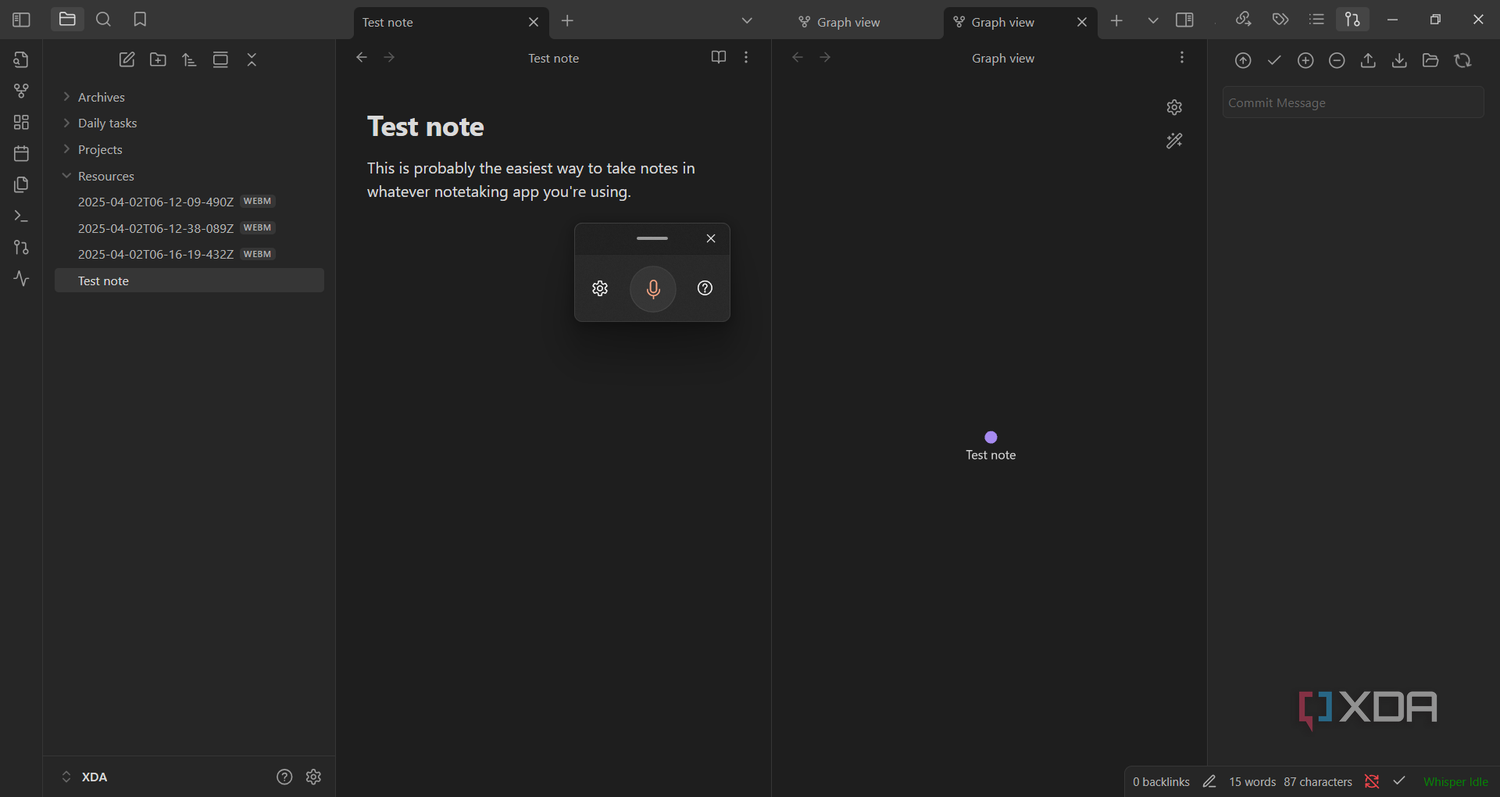The image size is (1500, 797).
Task: Start recording with the microphone button
Action: click(x=653, y=289)
